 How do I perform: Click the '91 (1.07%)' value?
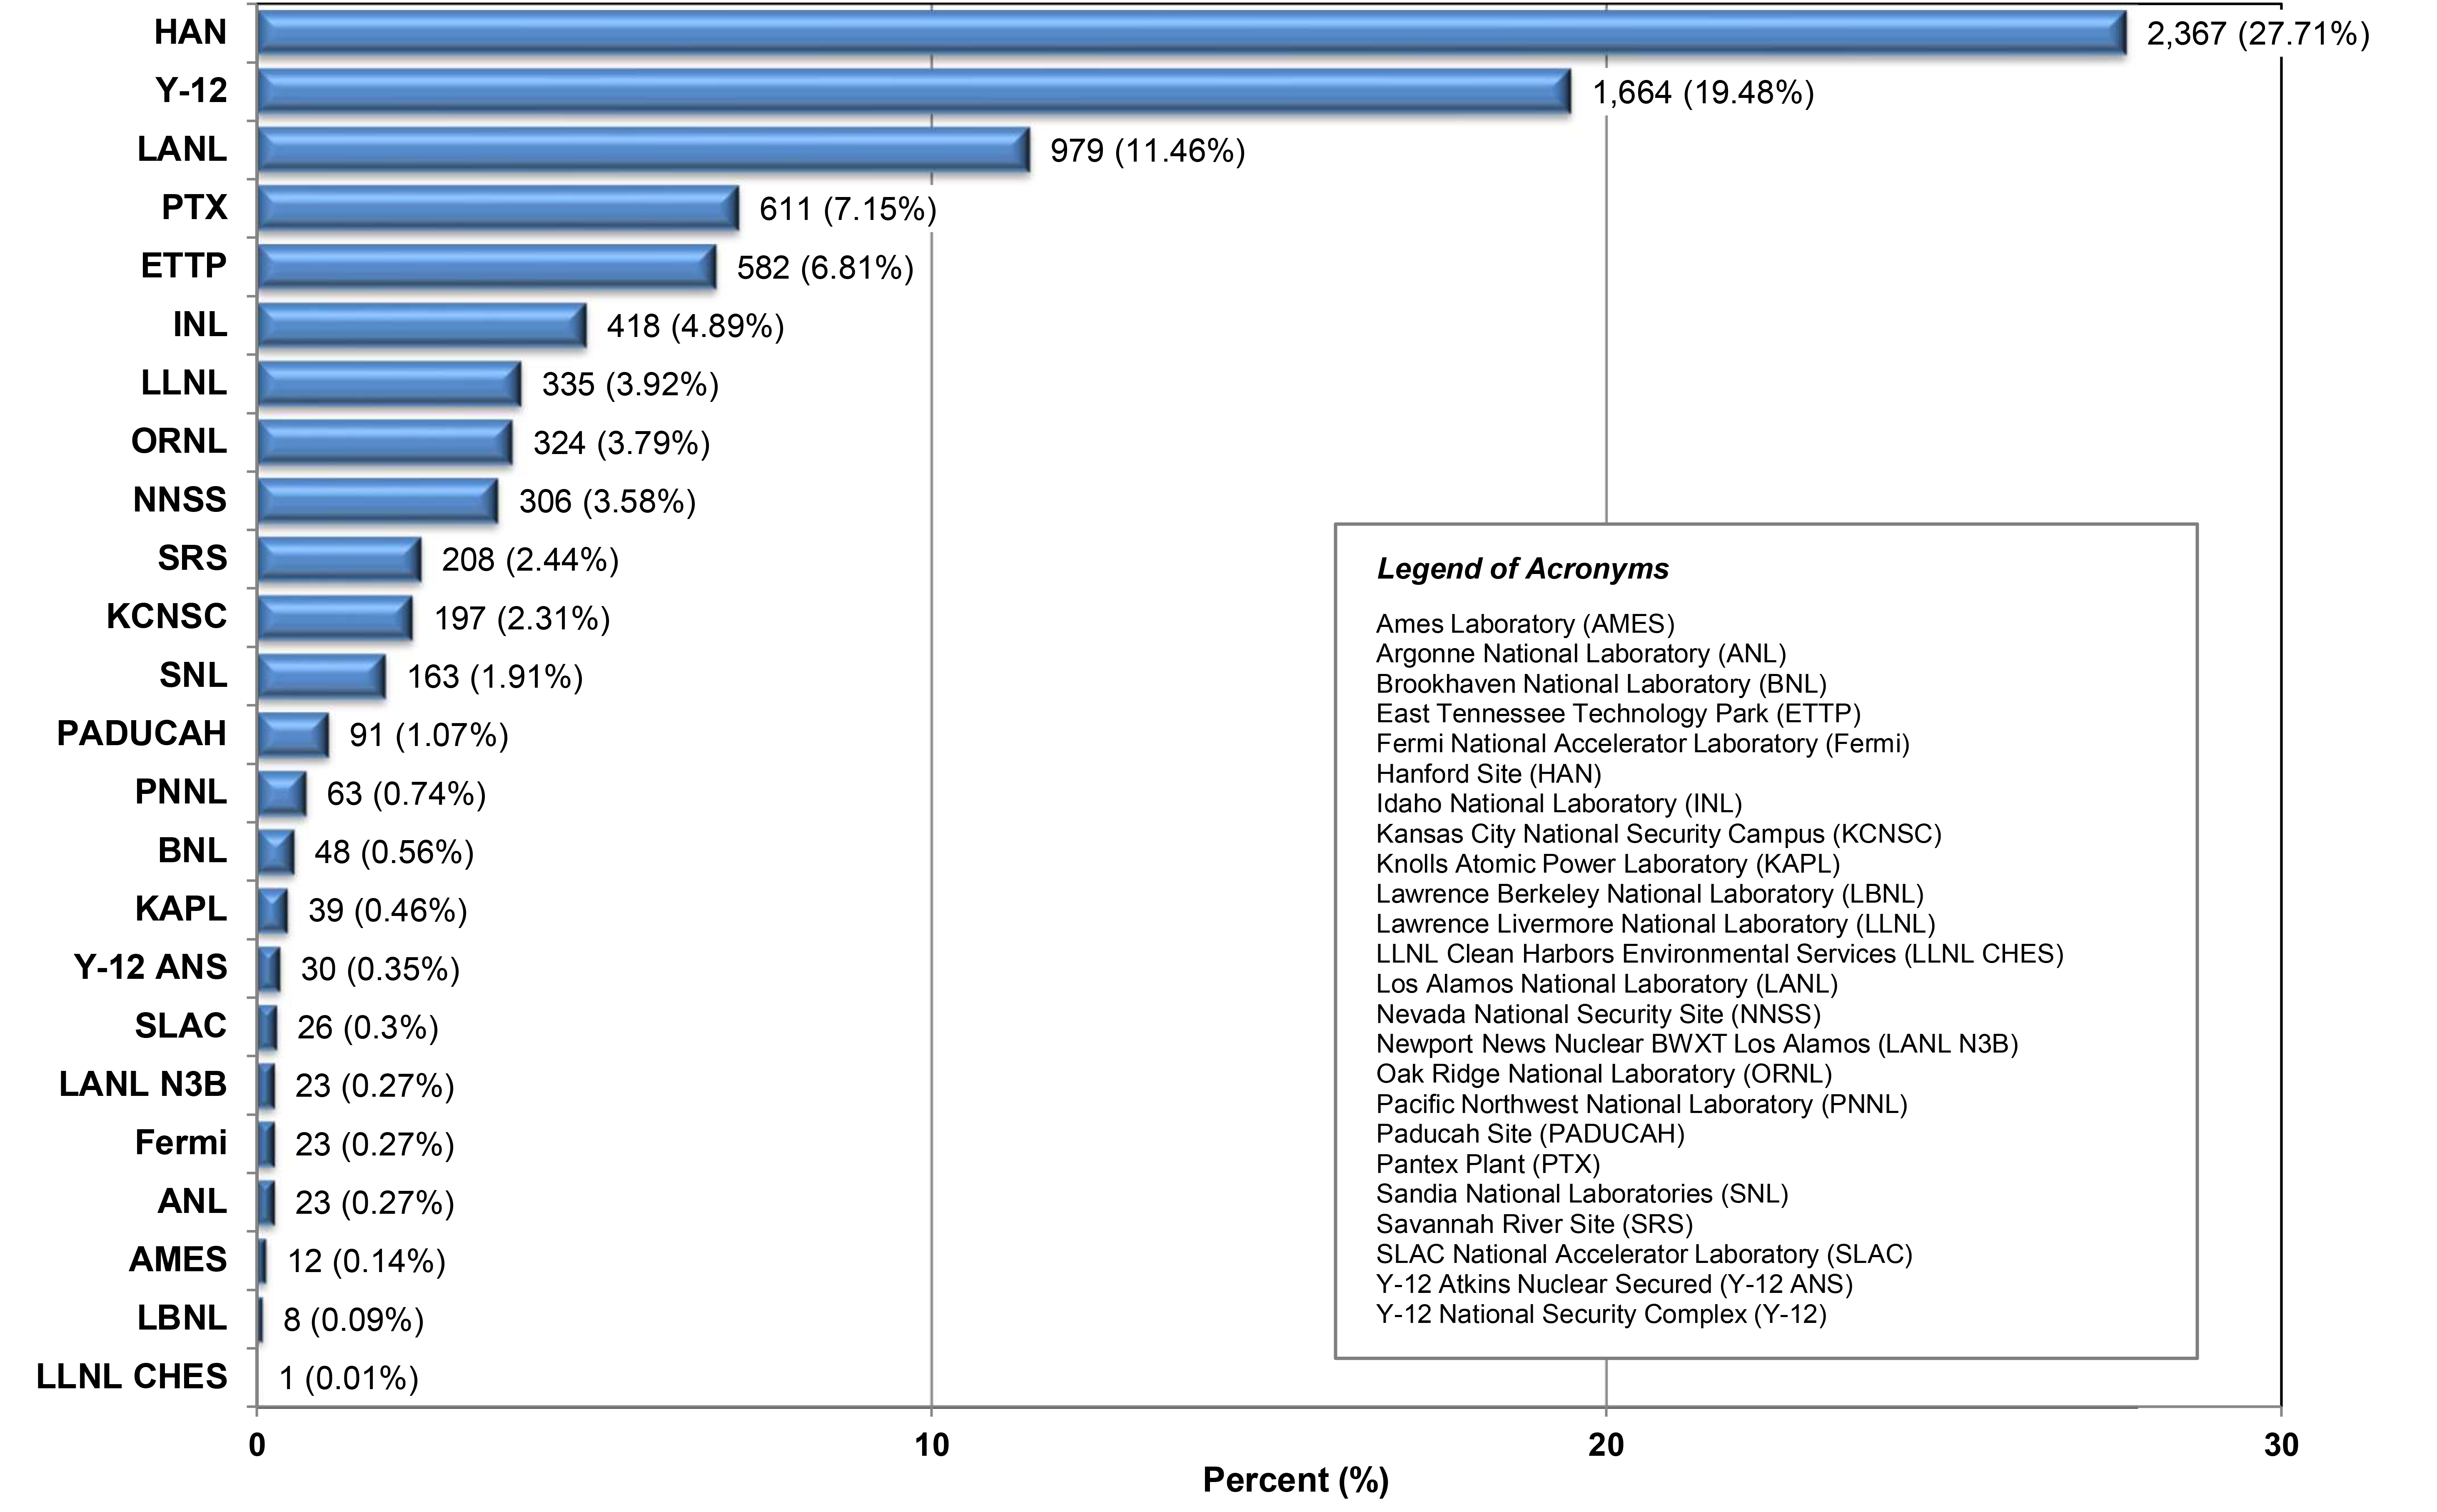429,735
